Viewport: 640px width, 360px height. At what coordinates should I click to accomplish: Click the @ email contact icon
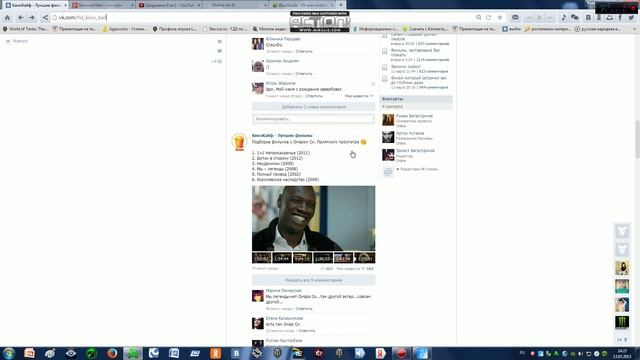coord(388,172)
